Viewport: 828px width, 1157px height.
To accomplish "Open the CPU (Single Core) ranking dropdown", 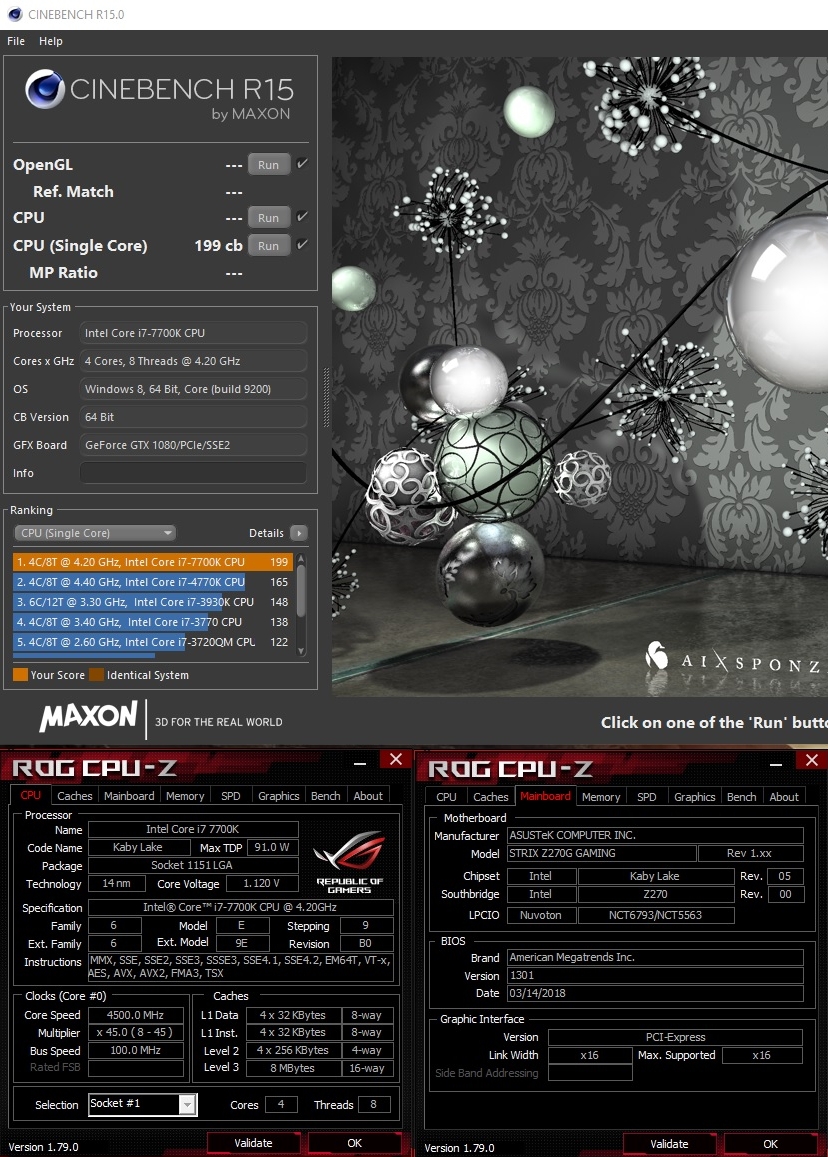I will (x=95, y=533).
